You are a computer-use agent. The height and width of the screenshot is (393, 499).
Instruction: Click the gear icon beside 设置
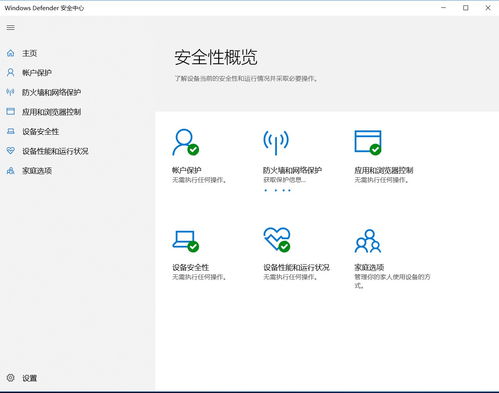[11, 378]
